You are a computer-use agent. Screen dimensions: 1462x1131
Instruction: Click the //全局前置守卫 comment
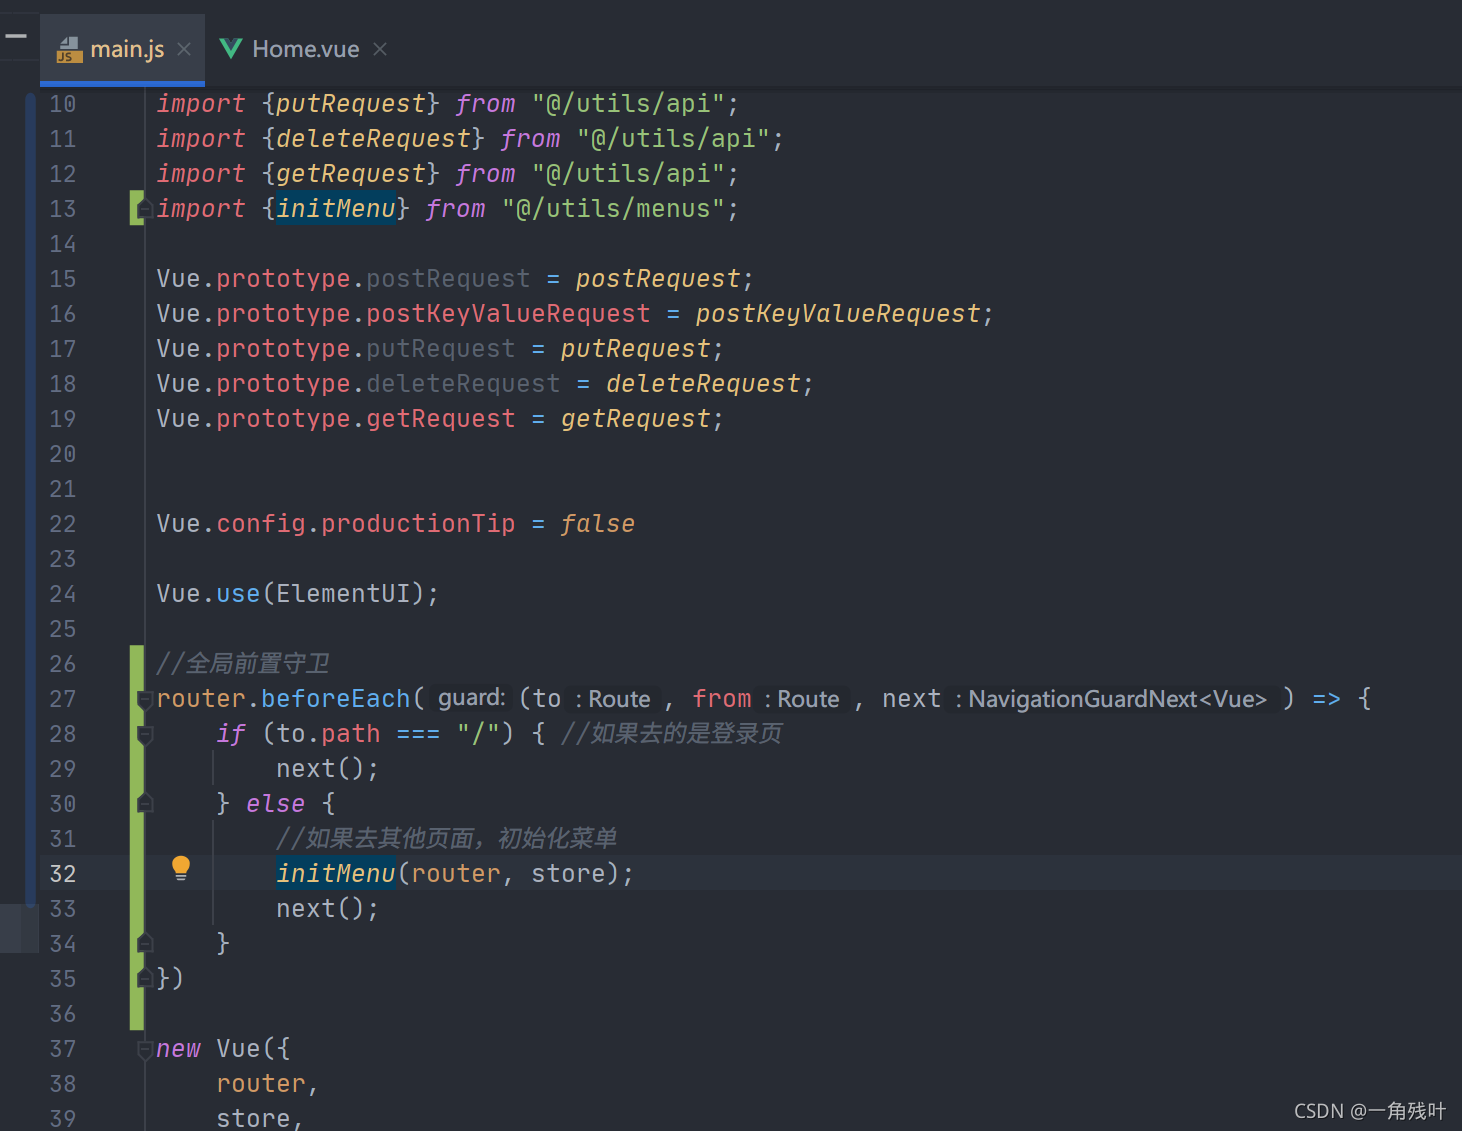coord(243,664)
